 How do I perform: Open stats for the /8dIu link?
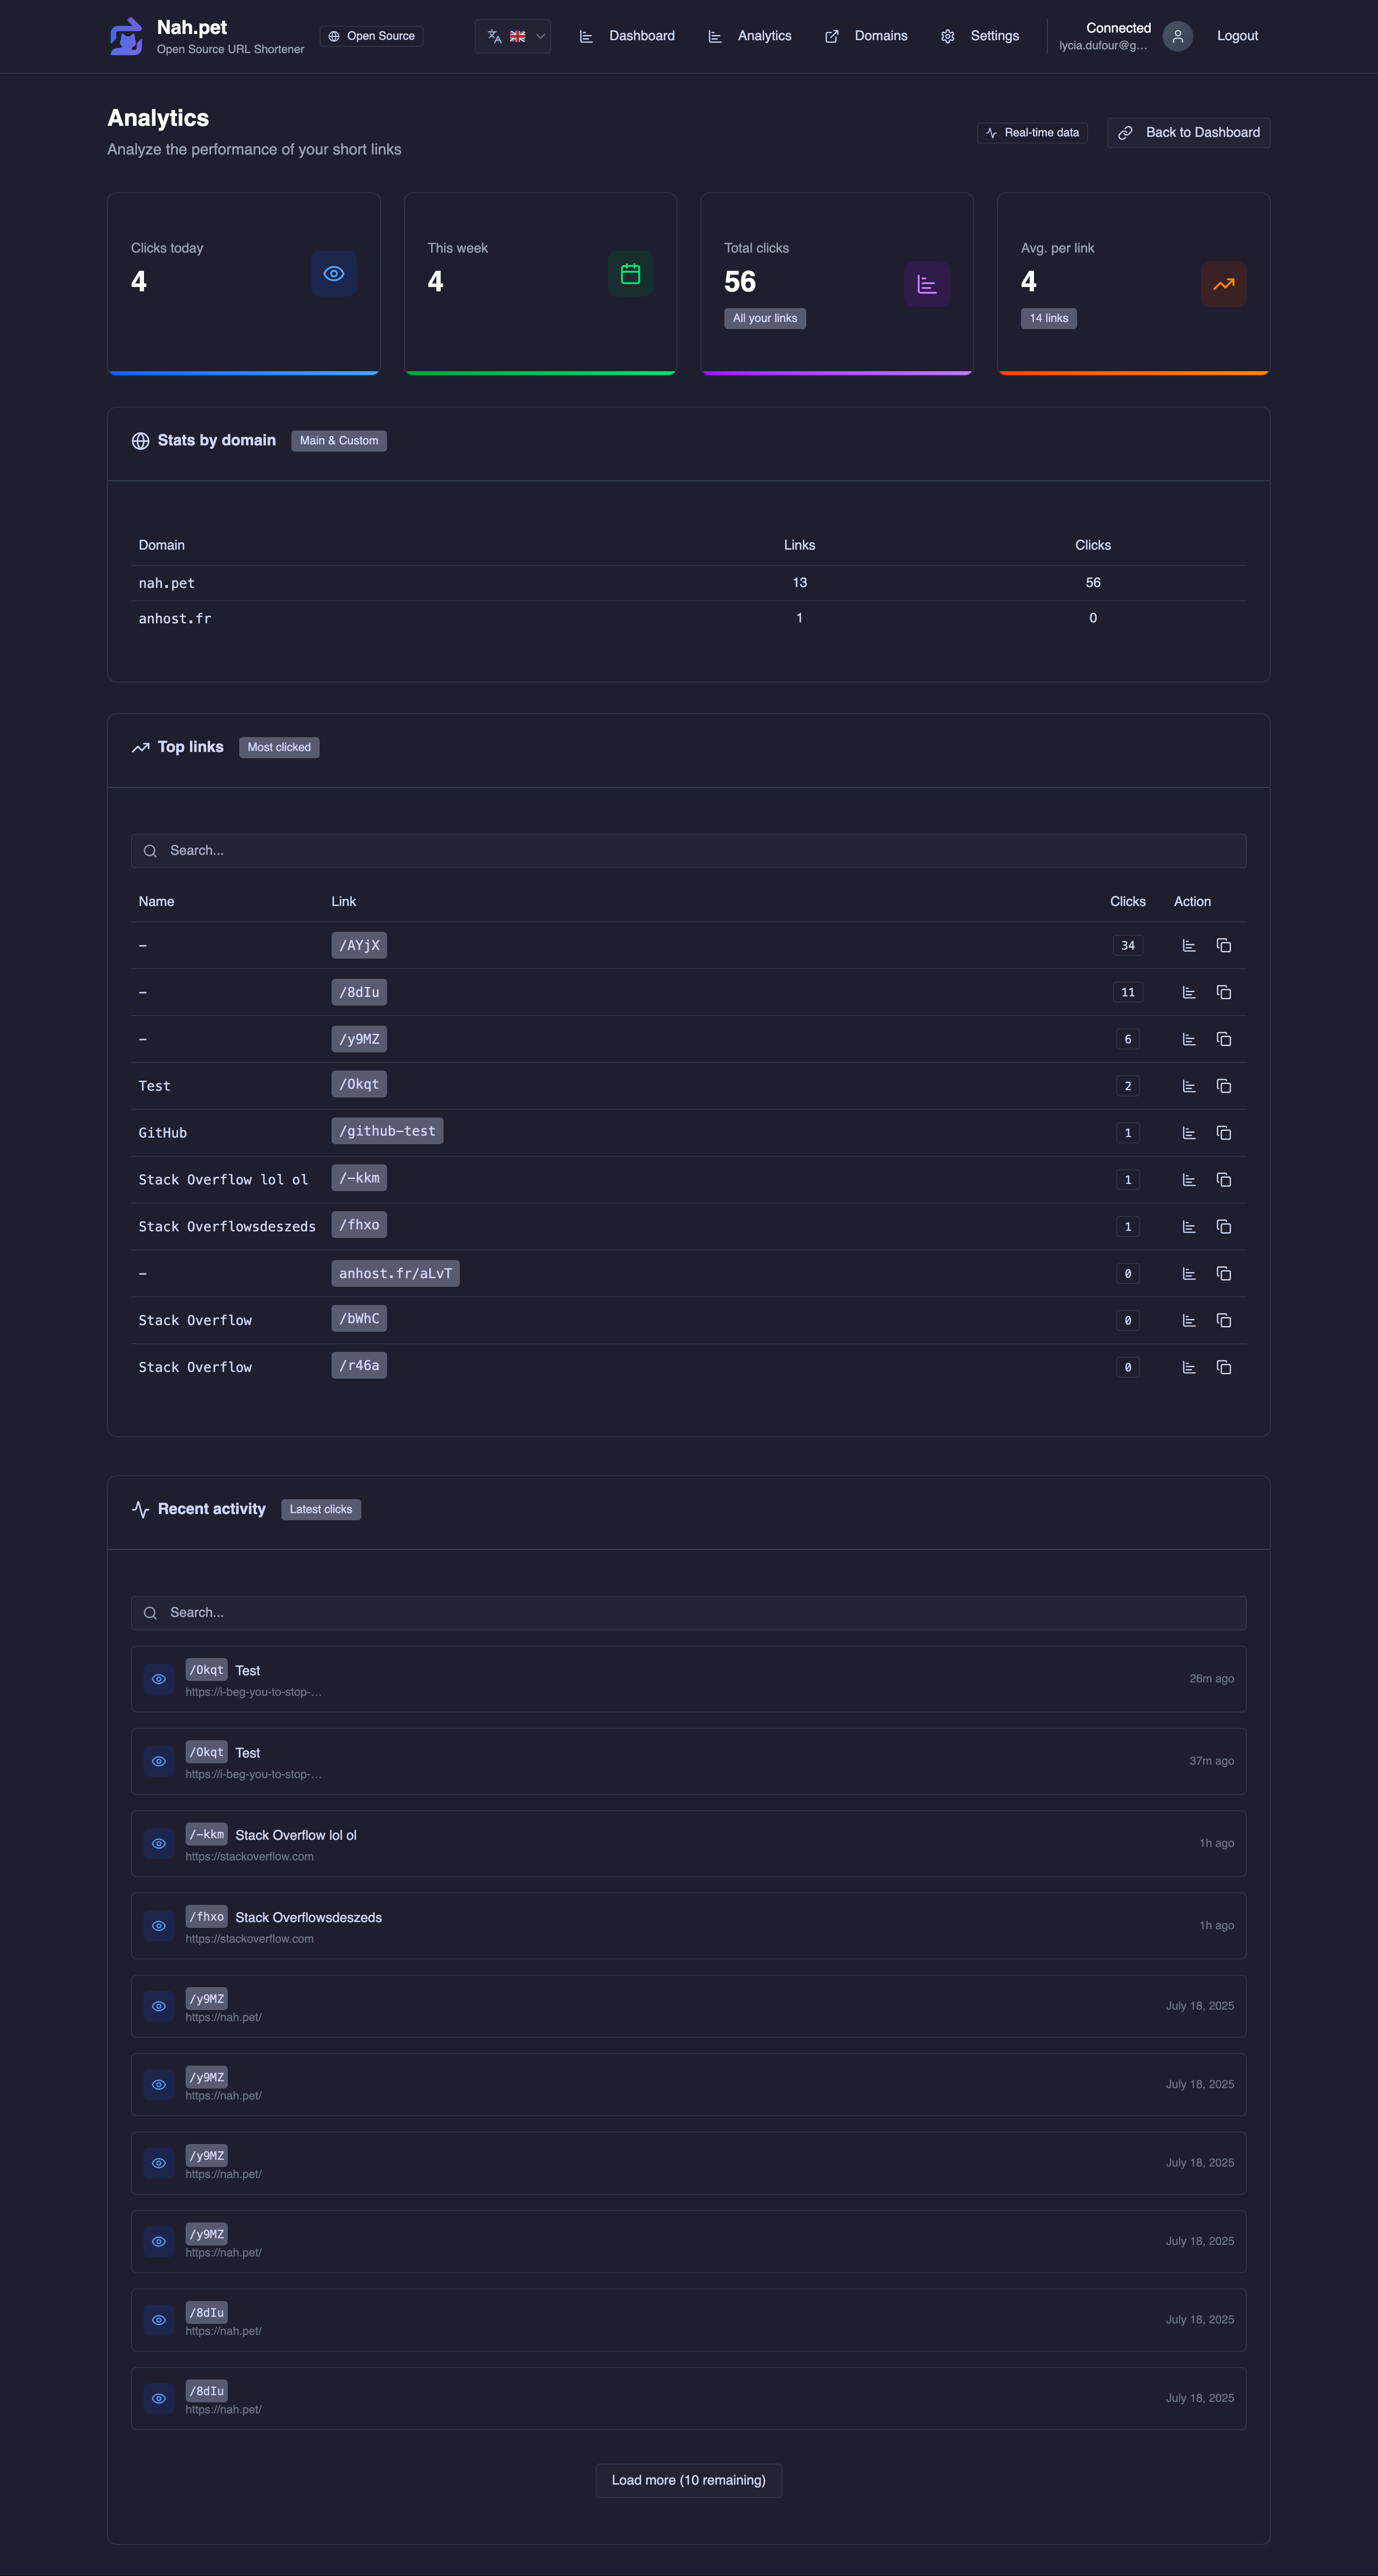[1189, 992]
